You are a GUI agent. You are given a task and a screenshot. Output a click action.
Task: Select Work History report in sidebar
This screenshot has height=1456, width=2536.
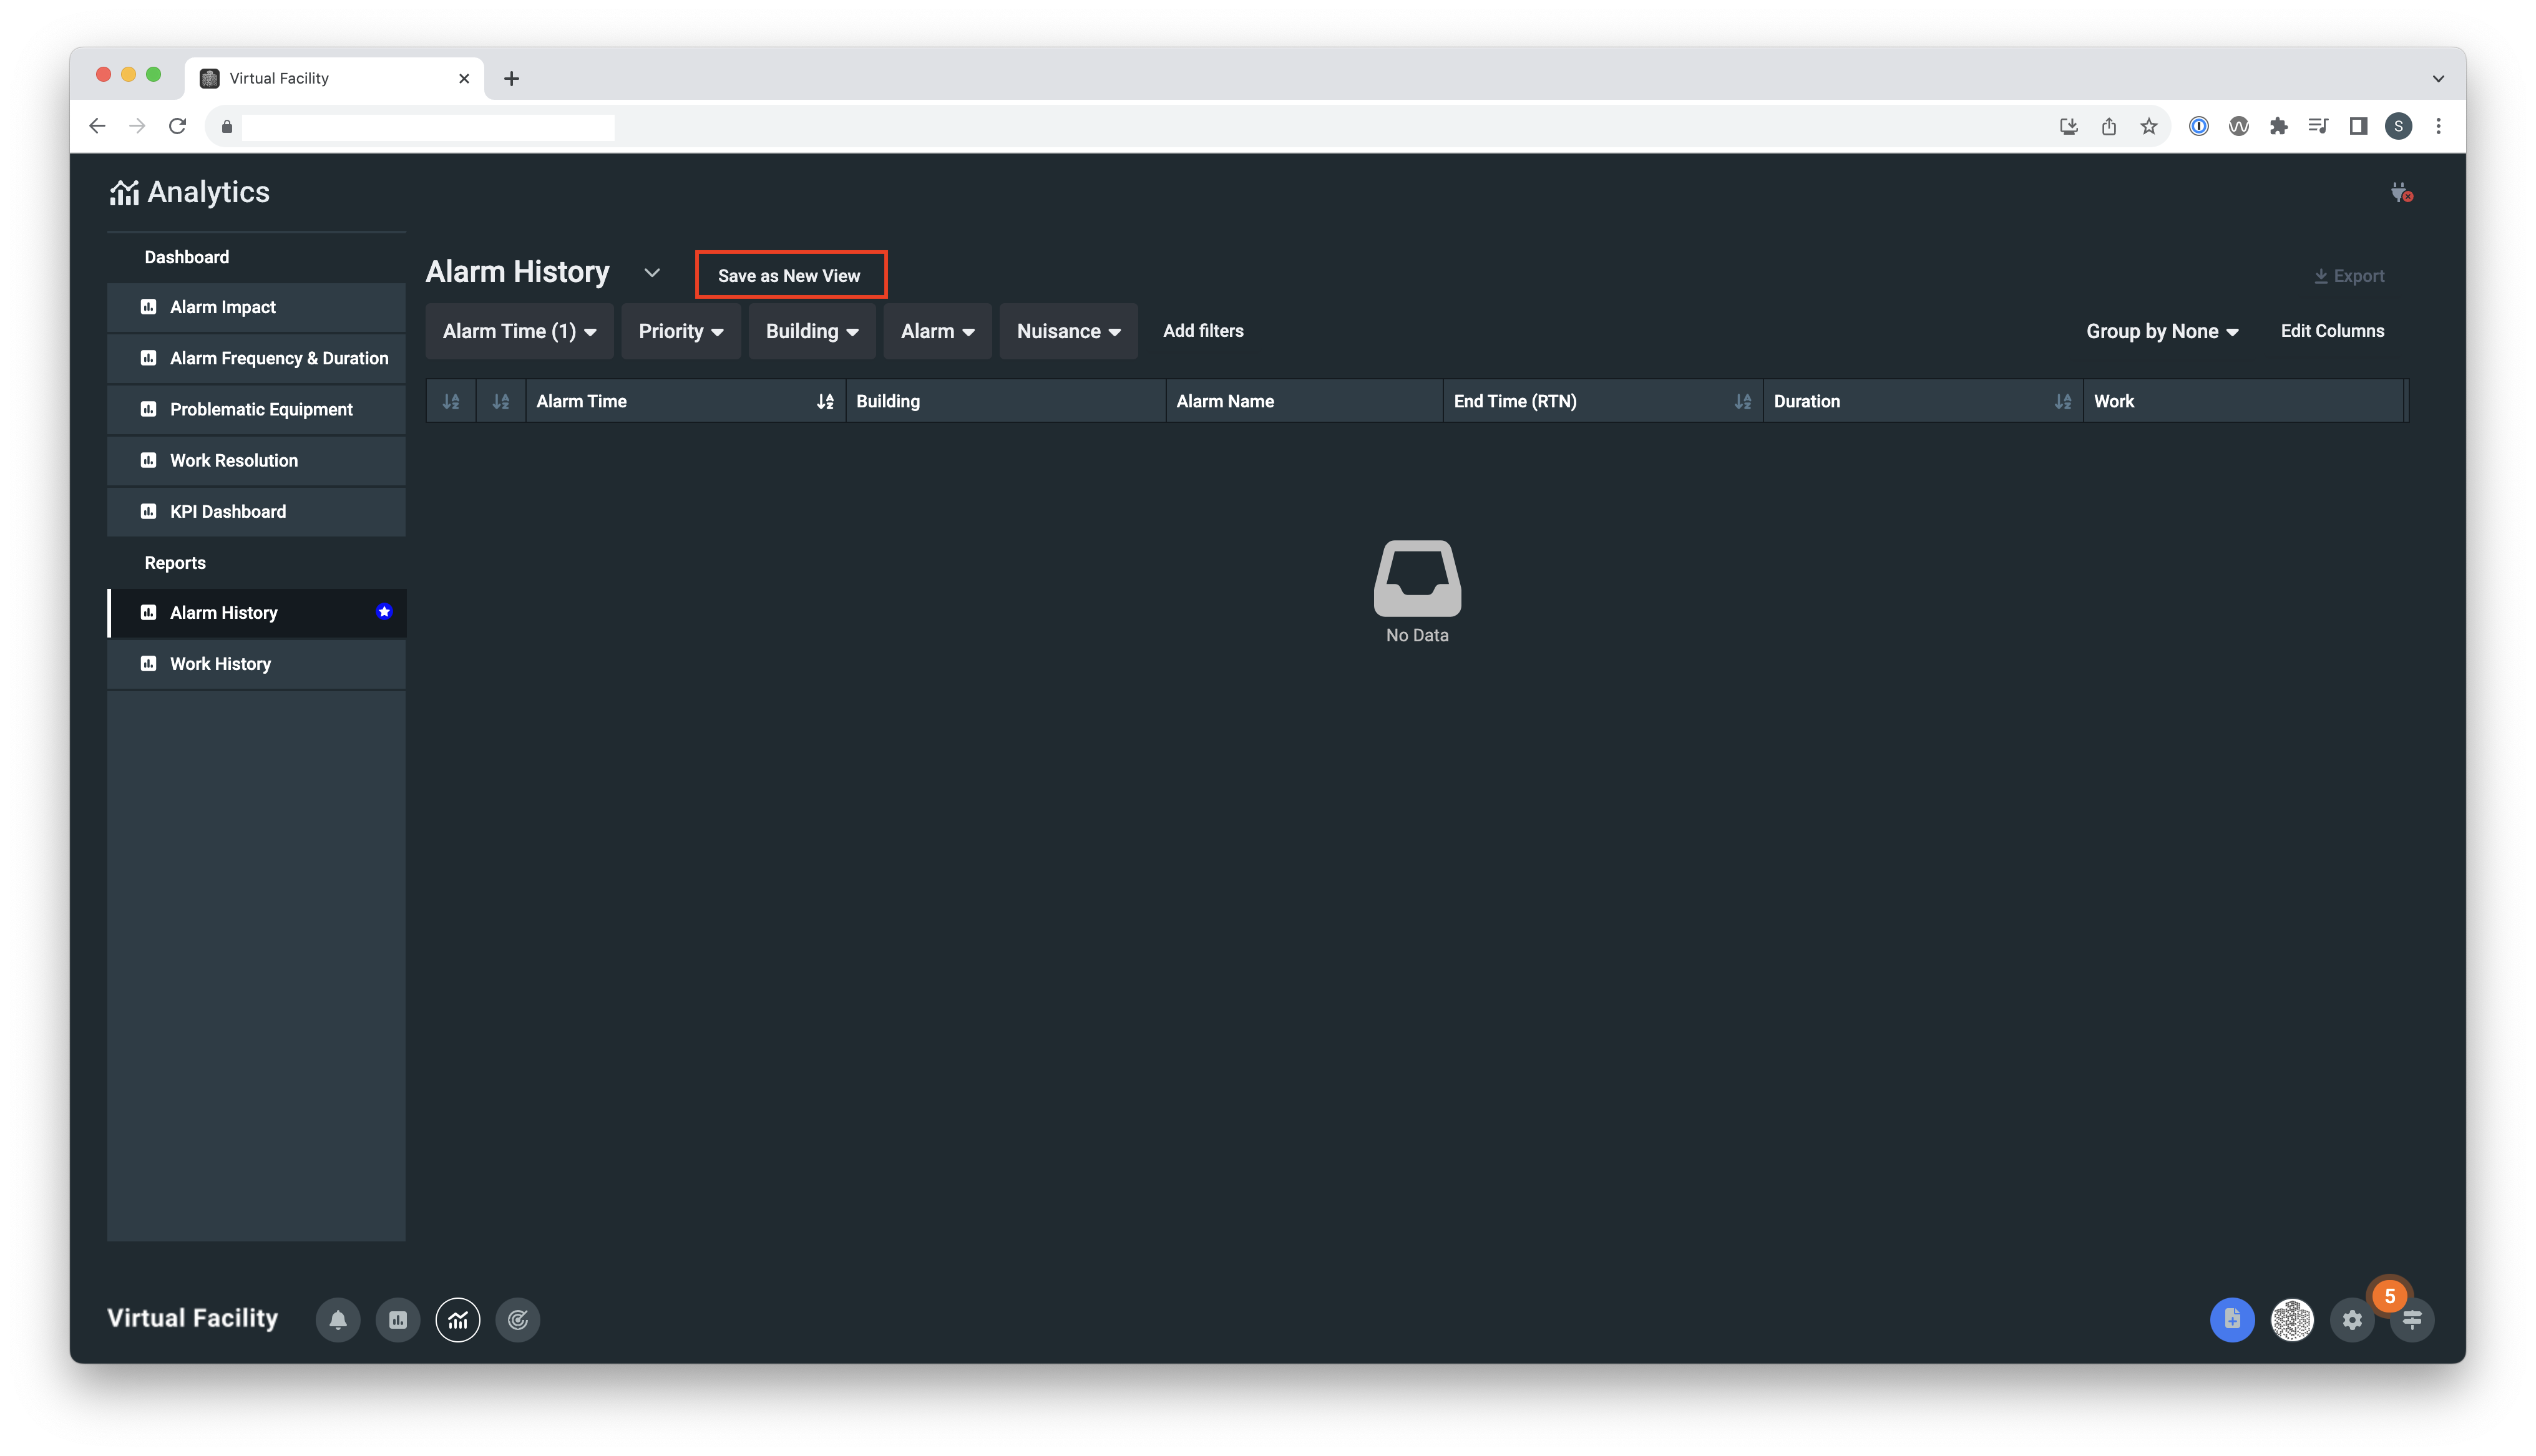tap(220, 664)
